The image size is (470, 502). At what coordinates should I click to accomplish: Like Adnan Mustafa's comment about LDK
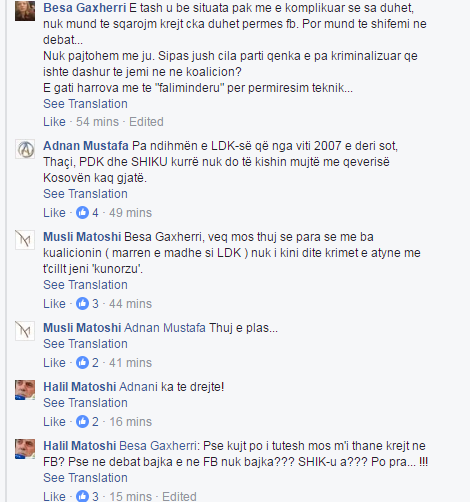54,213
